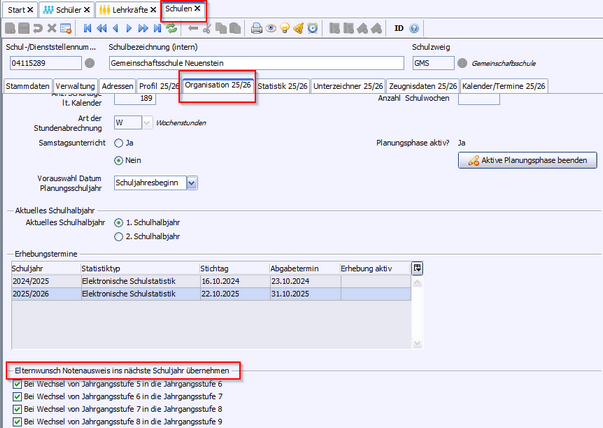Open column chooser icon in Erhebungstermine table

coord(416,268)
